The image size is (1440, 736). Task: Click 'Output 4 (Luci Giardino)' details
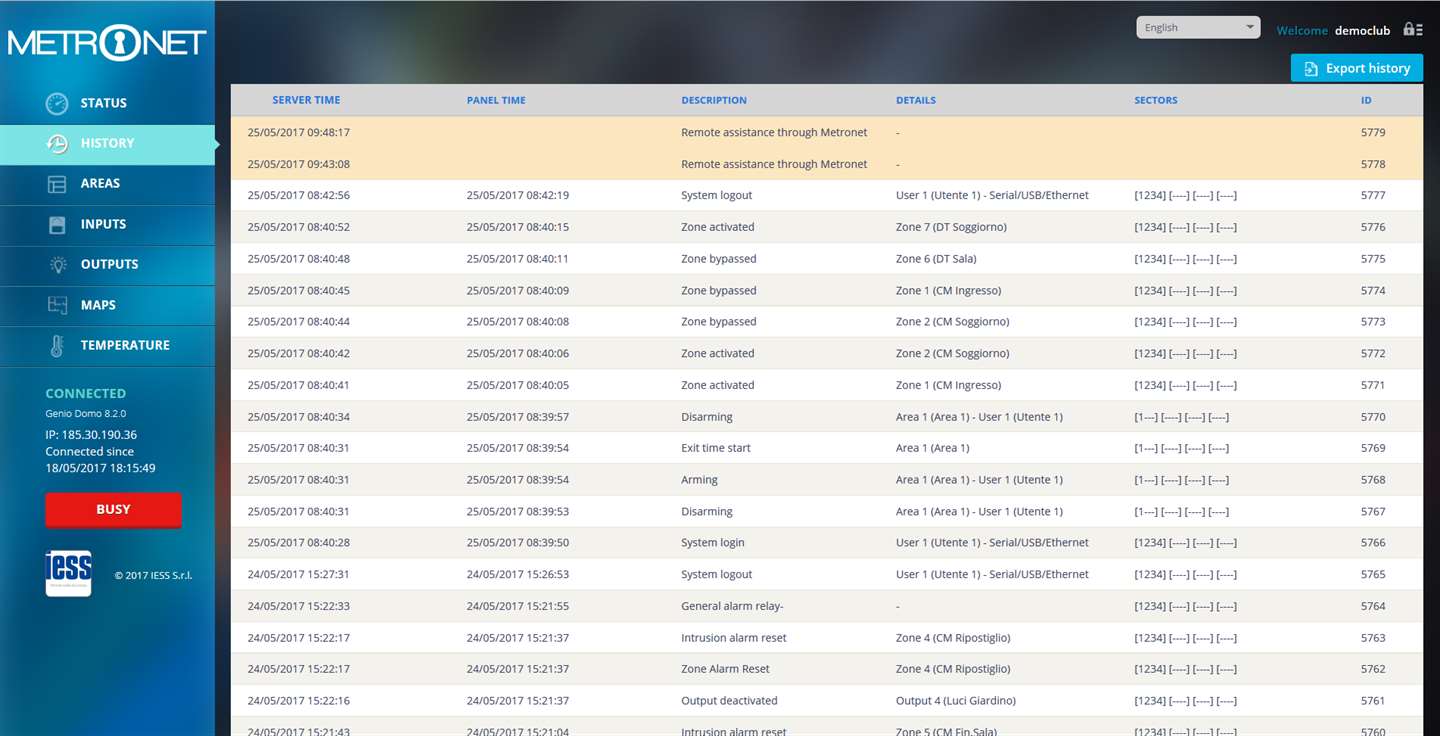point(956,701)
